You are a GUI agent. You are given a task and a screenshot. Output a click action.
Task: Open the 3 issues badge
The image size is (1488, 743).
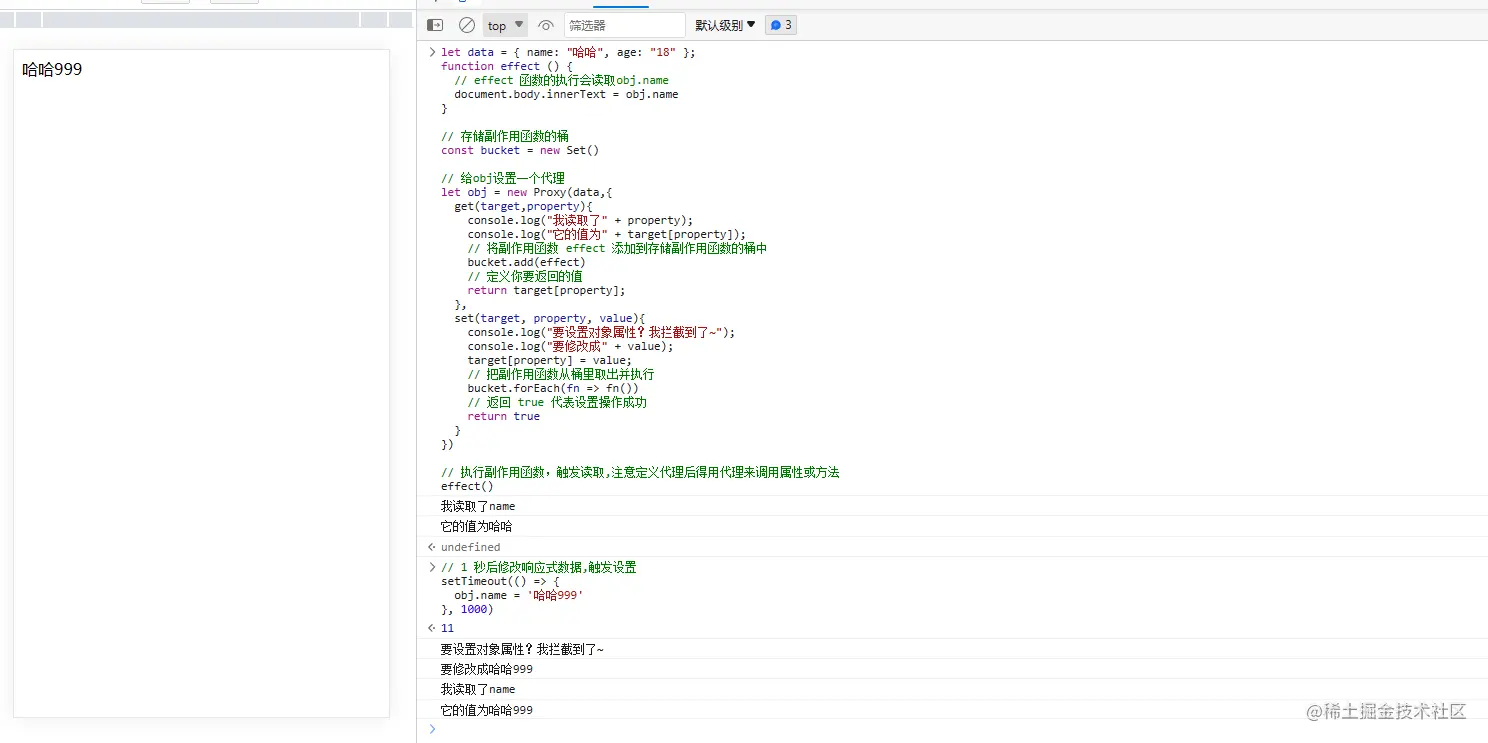tap(781, 25)
